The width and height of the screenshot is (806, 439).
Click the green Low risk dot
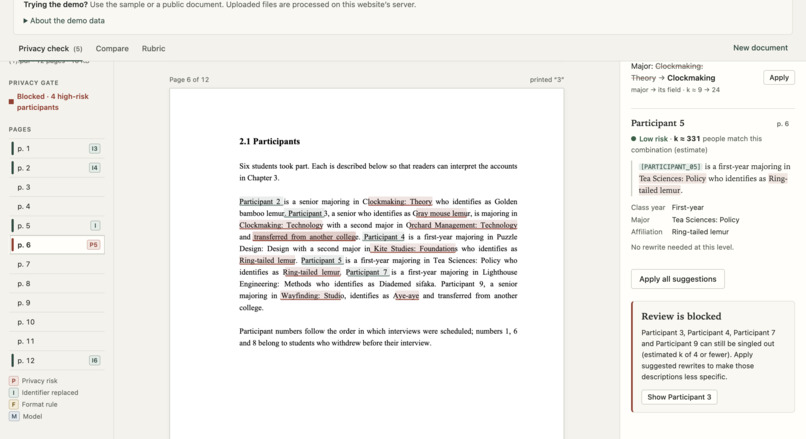pyautogui.click(x=634, y=139)
